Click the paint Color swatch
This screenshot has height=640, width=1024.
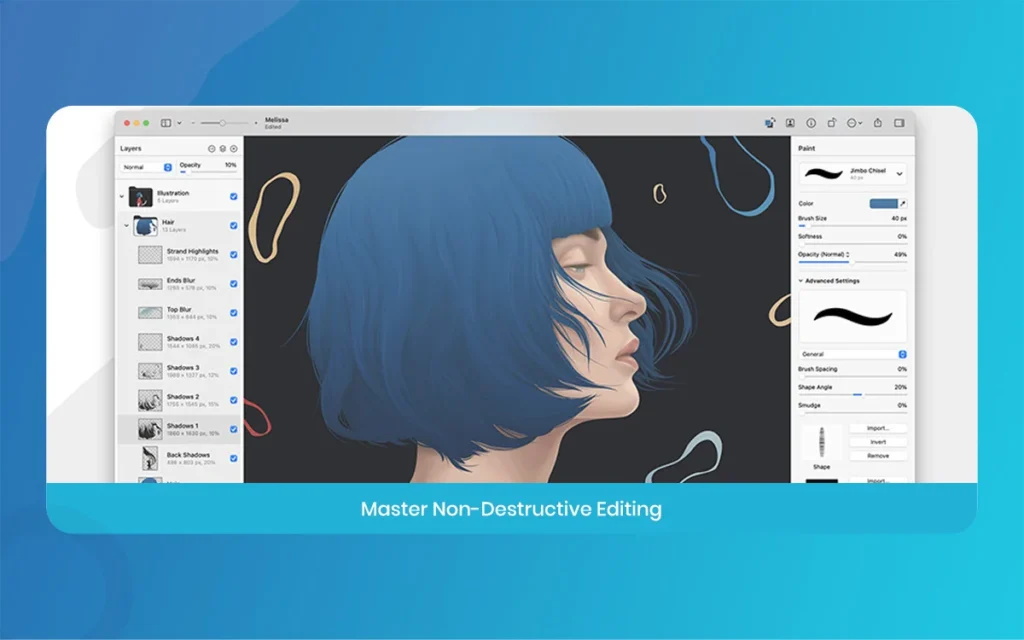pyautogui.click(x=883, y=204)
